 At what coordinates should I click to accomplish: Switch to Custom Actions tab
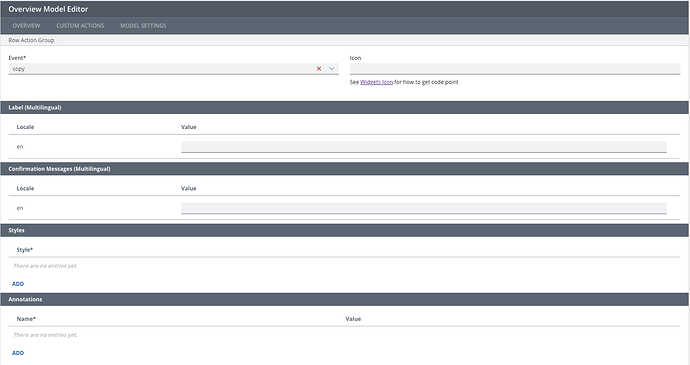(x=80, y=26)
